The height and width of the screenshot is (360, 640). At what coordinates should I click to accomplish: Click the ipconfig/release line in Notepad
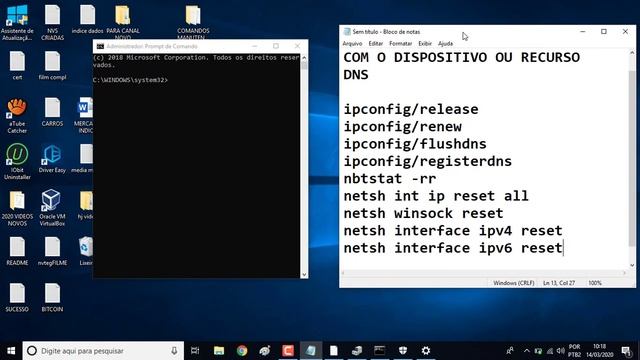click(411, 109)
